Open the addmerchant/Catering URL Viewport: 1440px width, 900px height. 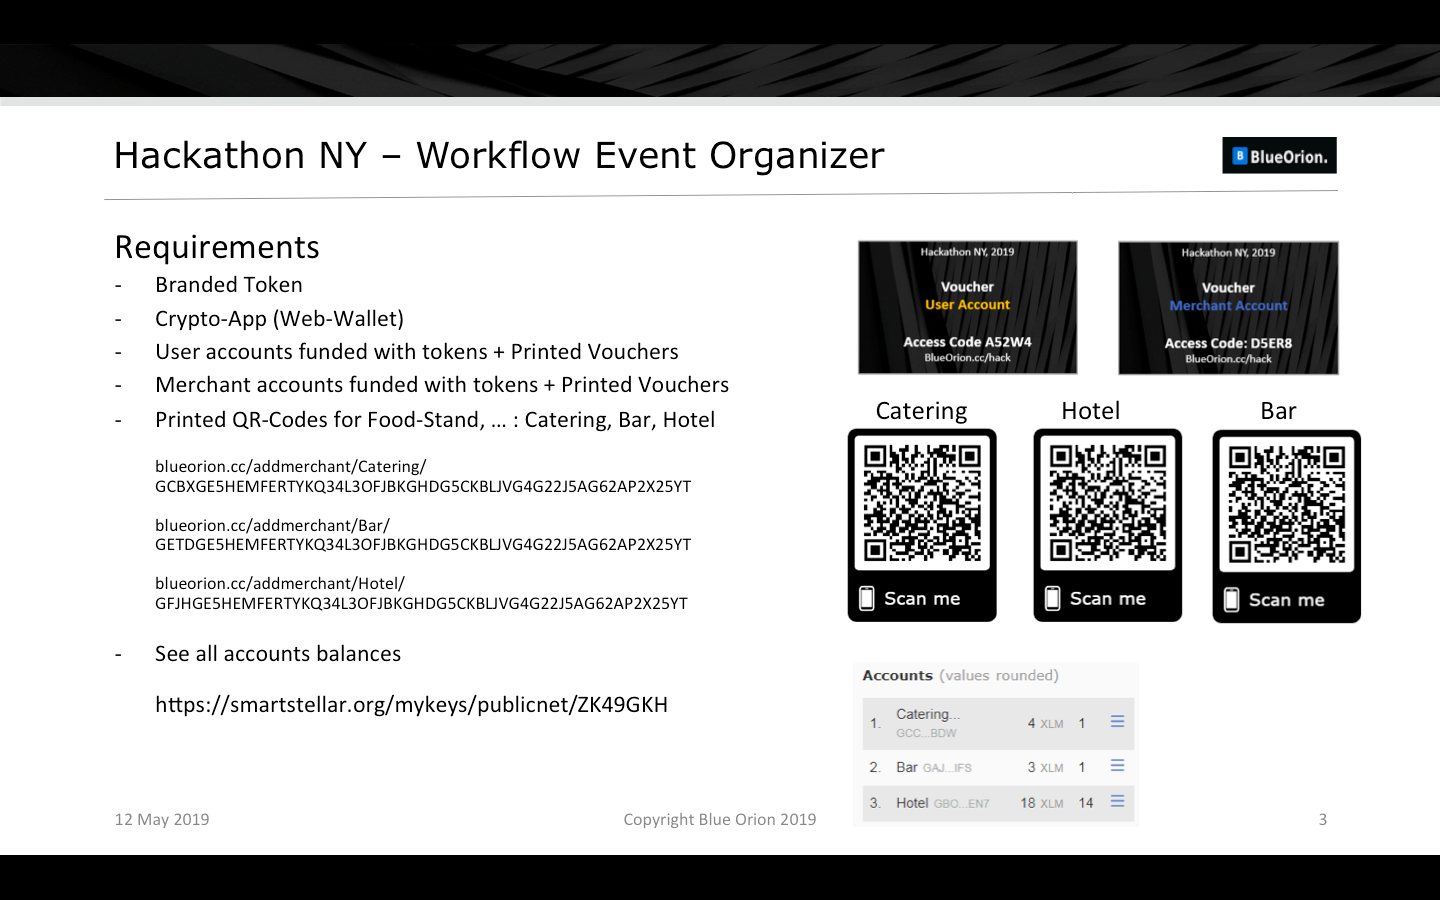point(290,466)
